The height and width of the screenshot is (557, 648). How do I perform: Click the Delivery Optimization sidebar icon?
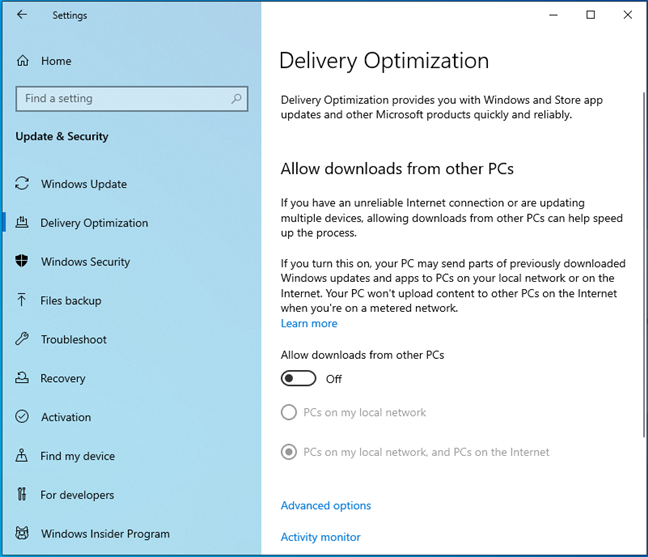(22, 223)
